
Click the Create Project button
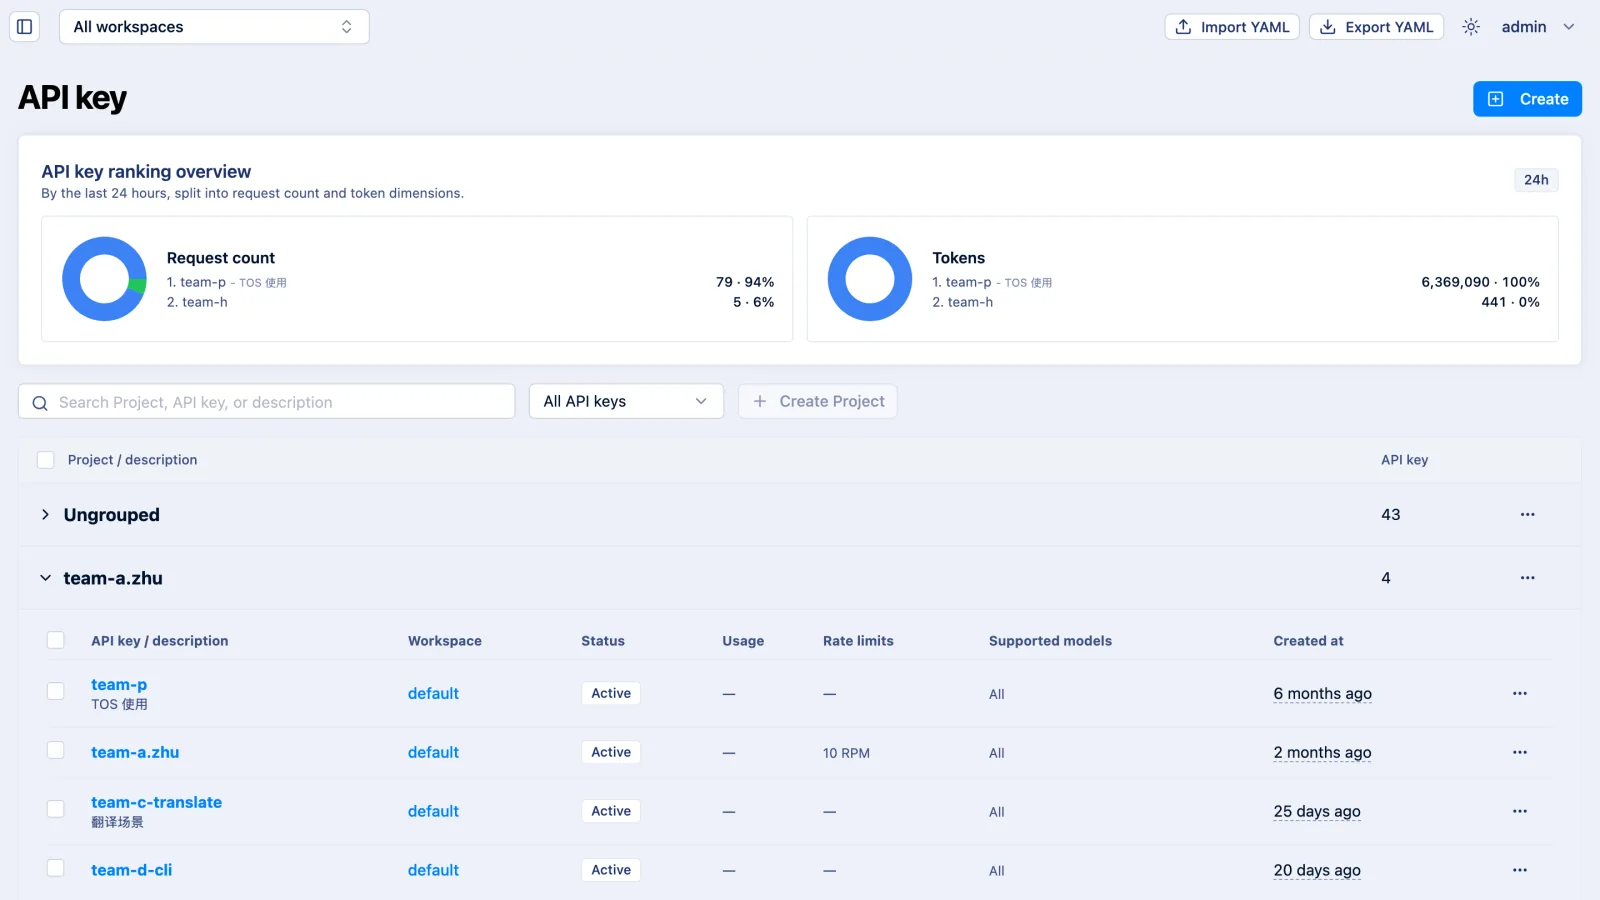point(818,401)
